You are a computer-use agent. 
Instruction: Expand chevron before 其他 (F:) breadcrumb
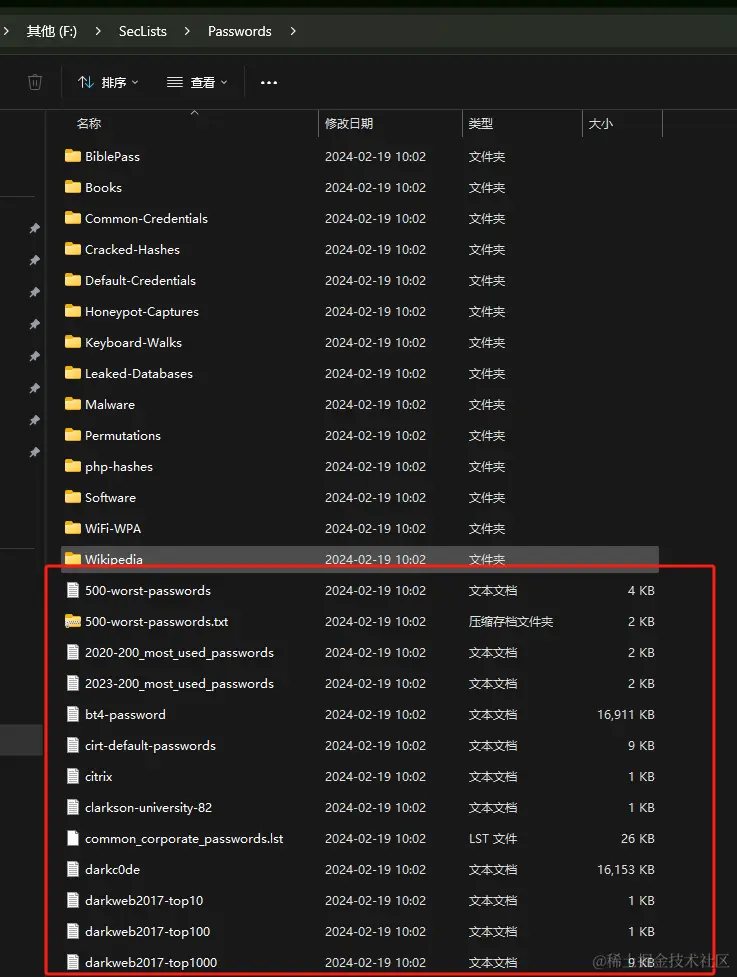6,31
